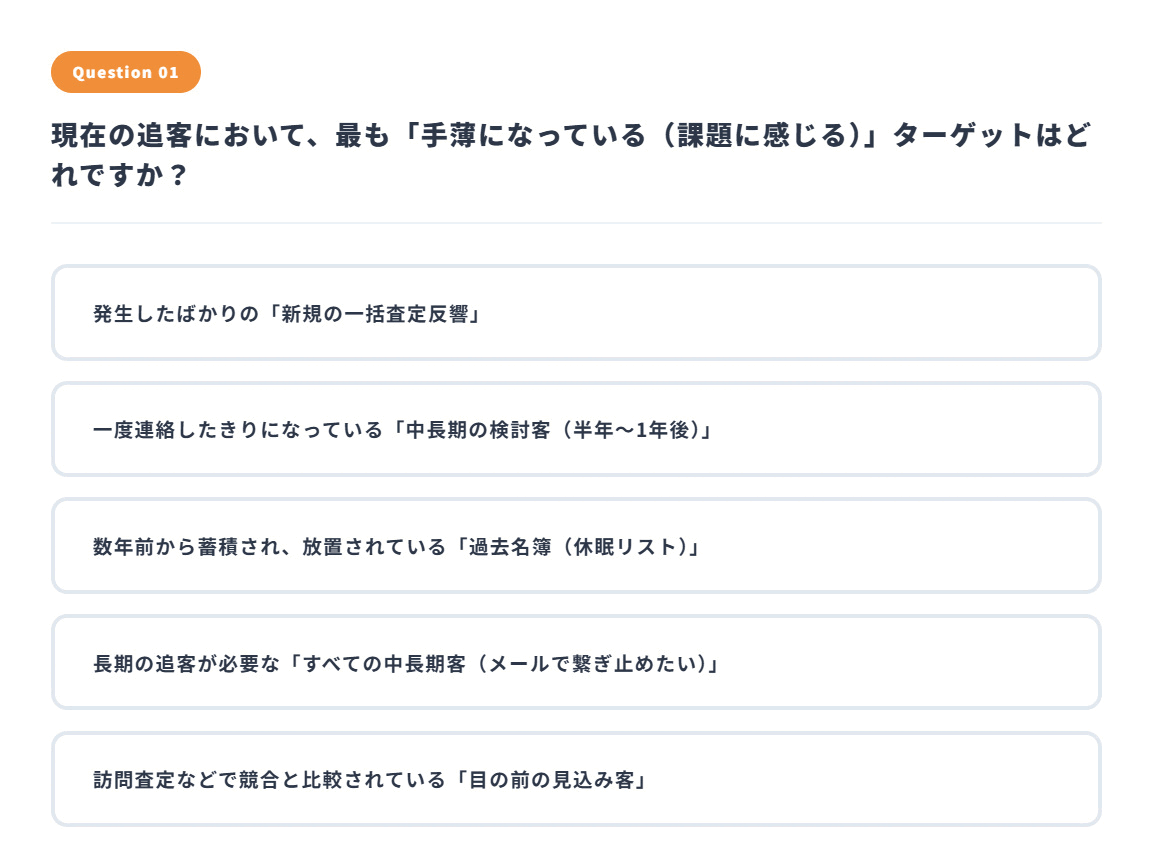Pick the 過去名簿 answer option
1151x844 pixels.
(575, 547)
